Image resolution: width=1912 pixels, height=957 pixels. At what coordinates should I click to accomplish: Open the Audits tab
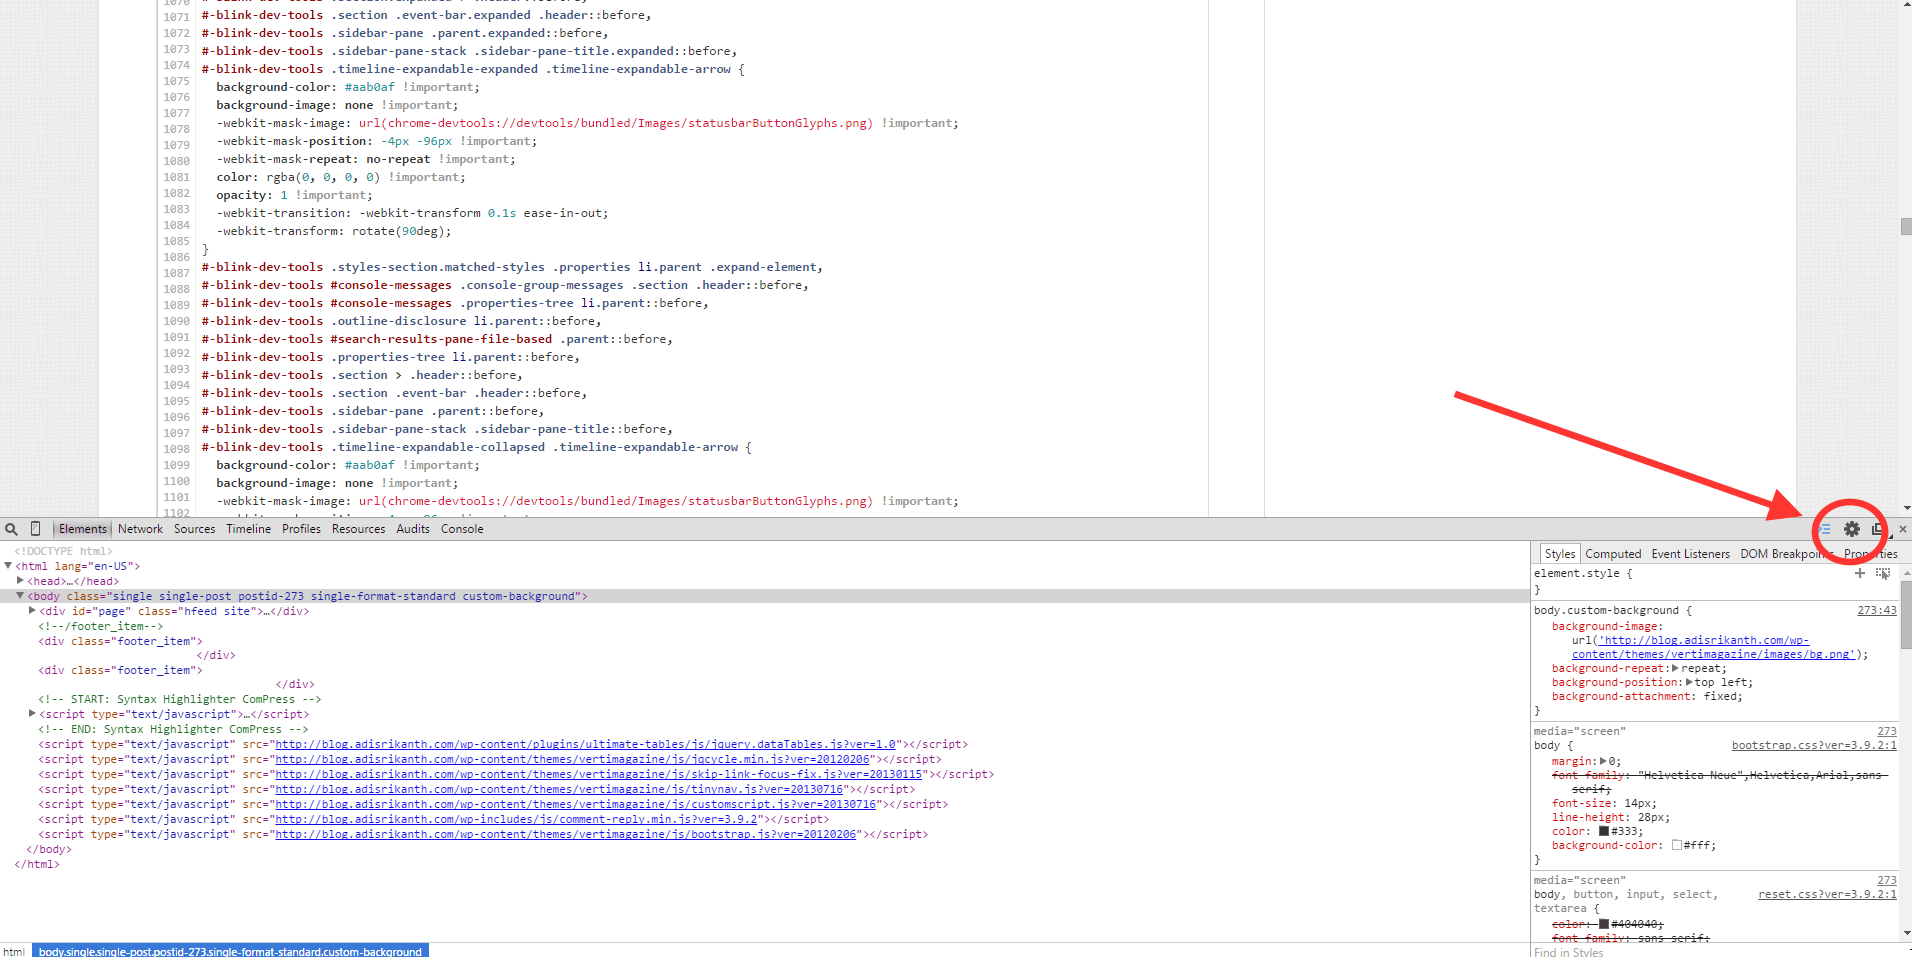coord(413,529)
